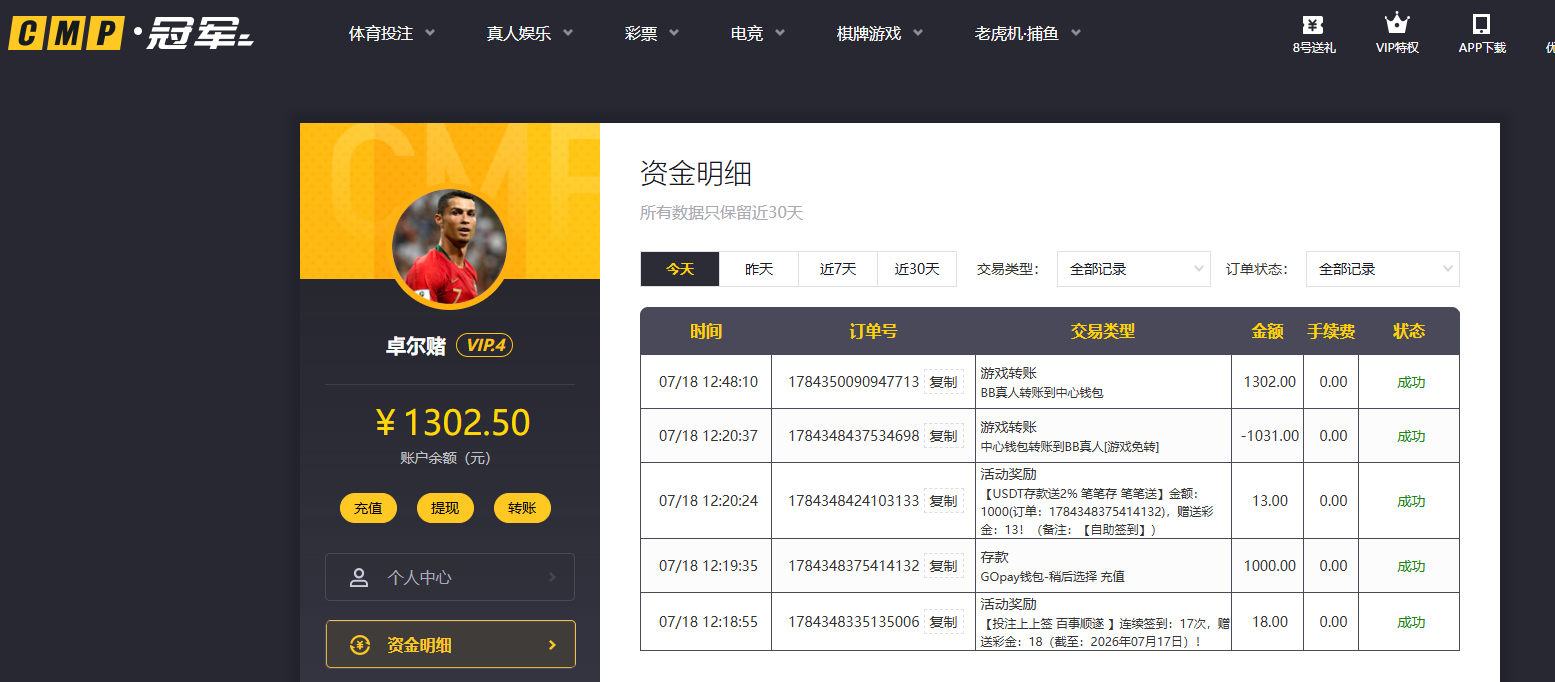Copy order number 1784348335135006

(x=943, y=622)
